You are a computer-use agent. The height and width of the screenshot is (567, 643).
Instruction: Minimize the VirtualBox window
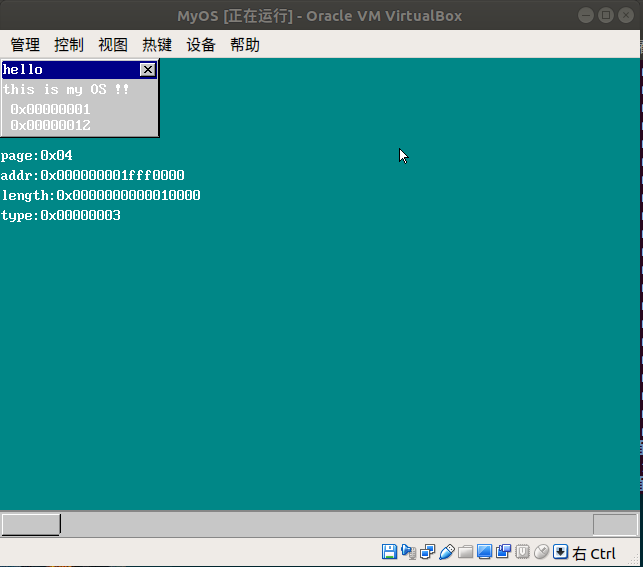[586, 16]
